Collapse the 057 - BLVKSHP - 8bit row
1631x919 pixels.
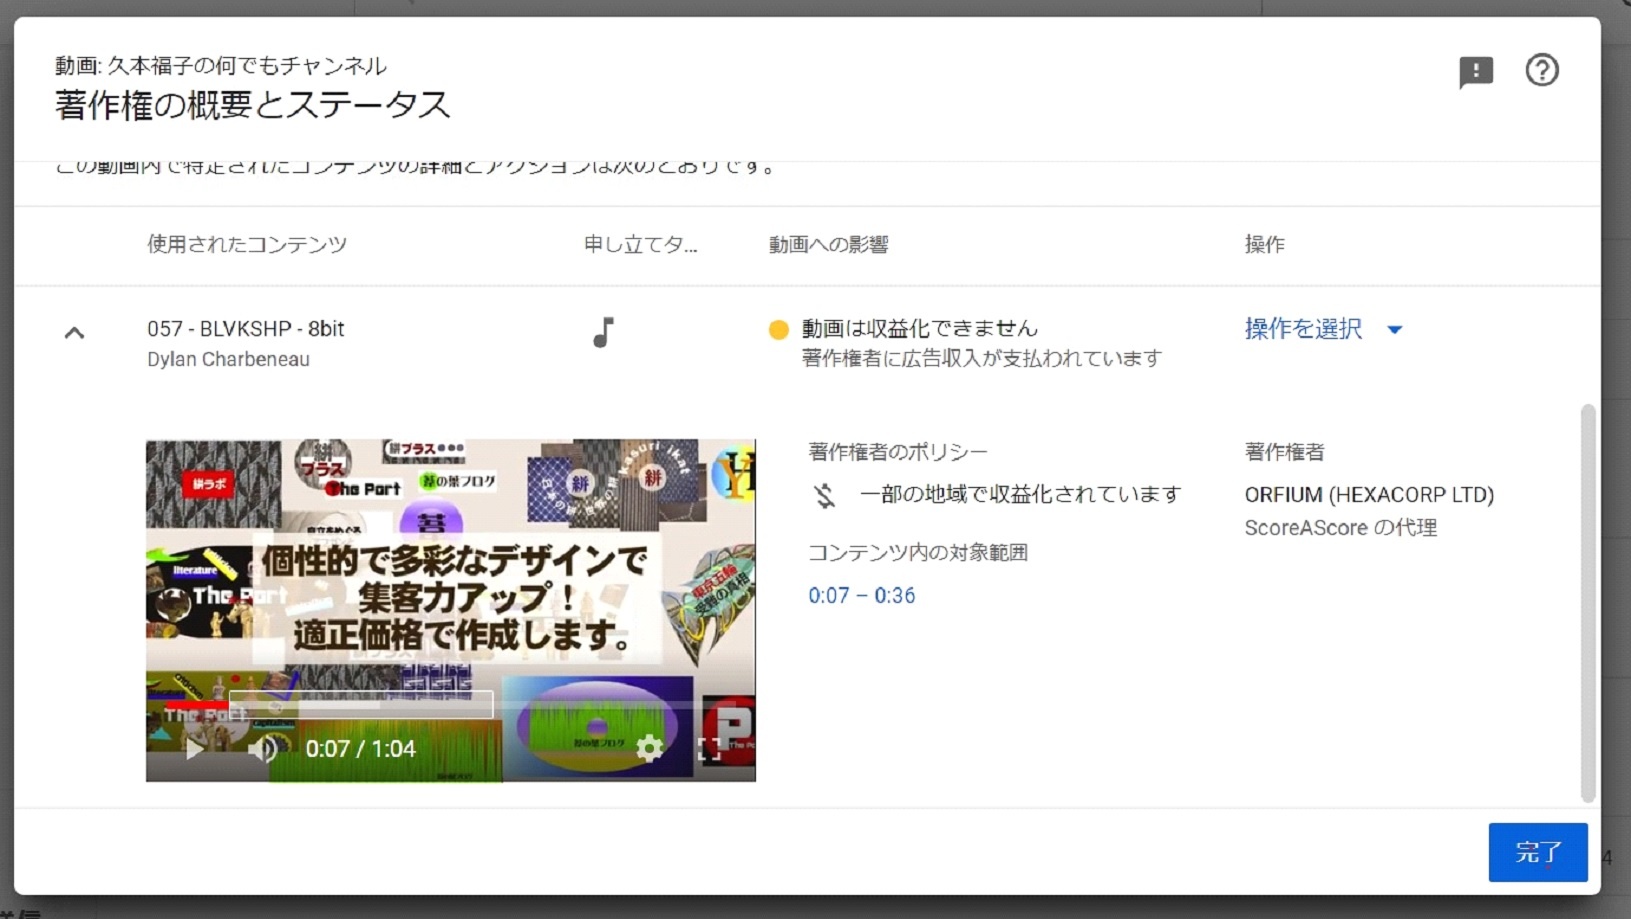tap(74, 333)
